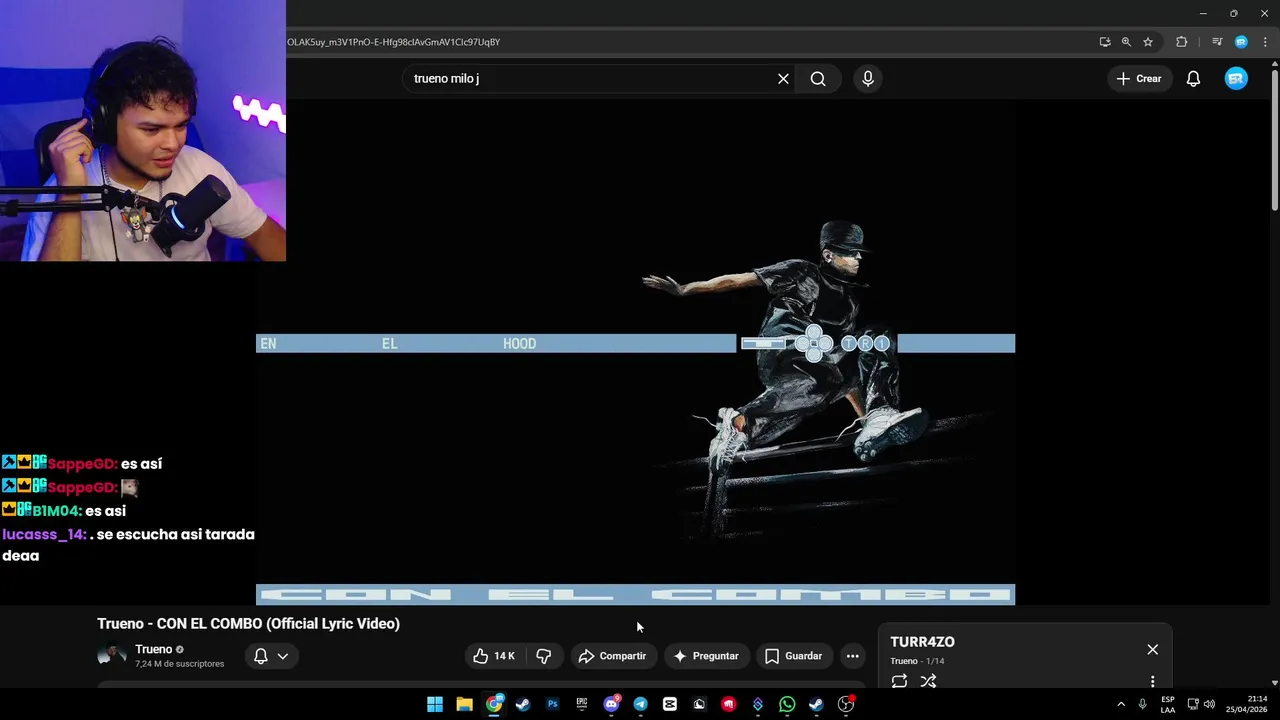Click the TURR4ZO playlist title
Viewport: 1280px width, 720px height.
pyautogui.click(x=922, y=642)
